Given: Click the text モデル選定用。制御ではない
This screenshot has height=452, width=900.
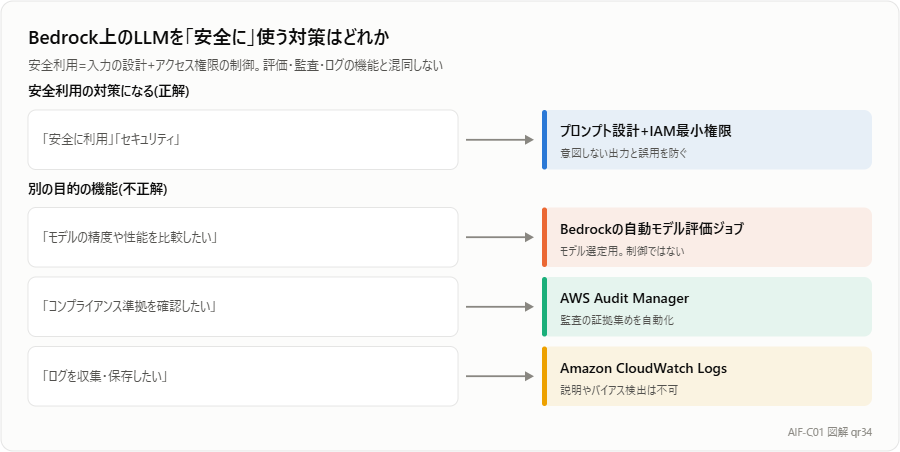Looking at the screenshot, I should click(622, 251).
